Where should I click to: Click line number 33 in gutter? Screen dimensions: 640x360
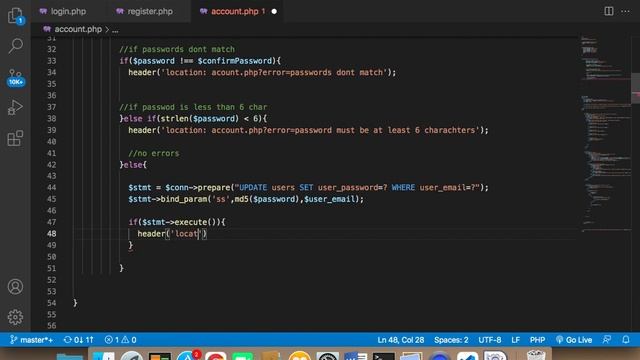pyautogui.click(x=51, y=61)
